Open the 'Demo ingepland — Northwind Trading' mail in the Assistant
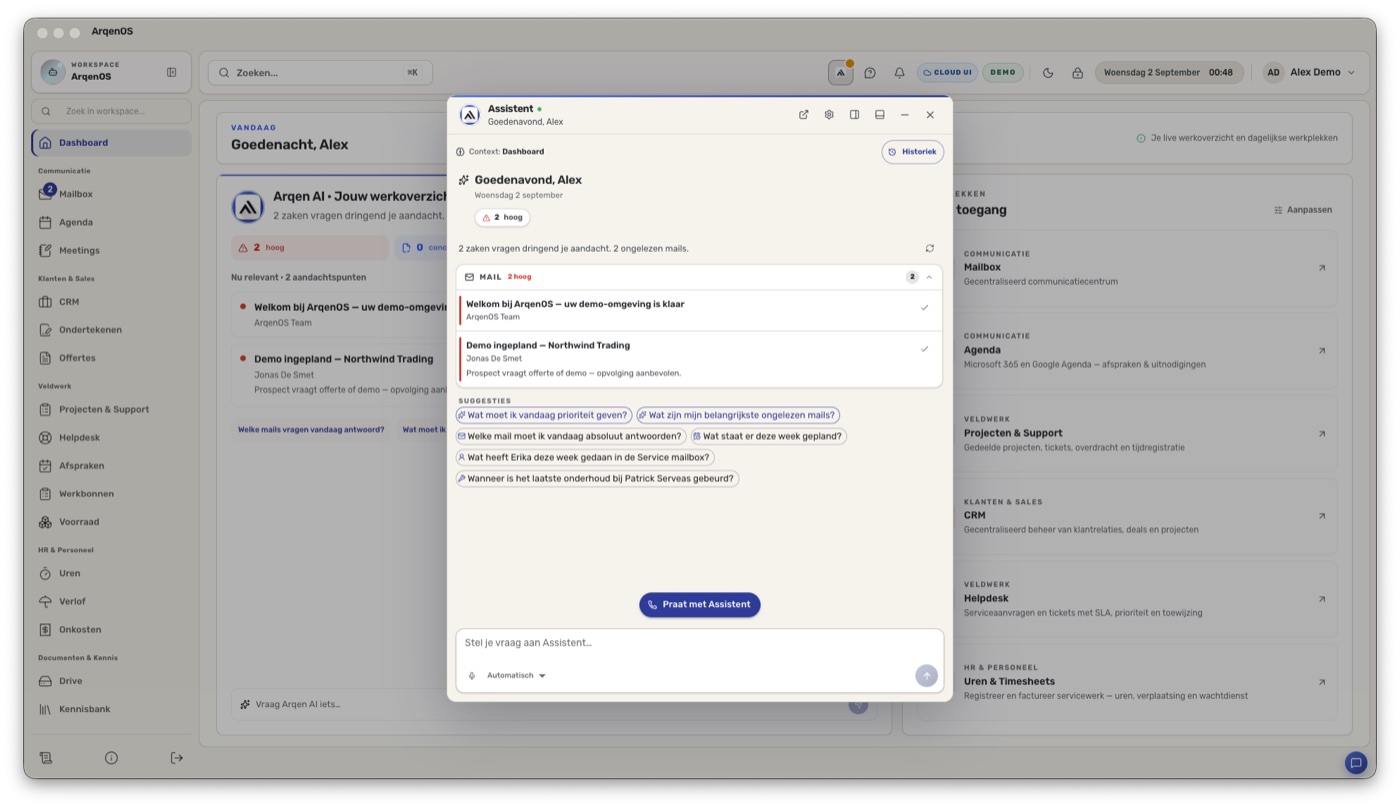Image resolution: width=1400 pixels, height=808 pixels. (x=699, y=359)
